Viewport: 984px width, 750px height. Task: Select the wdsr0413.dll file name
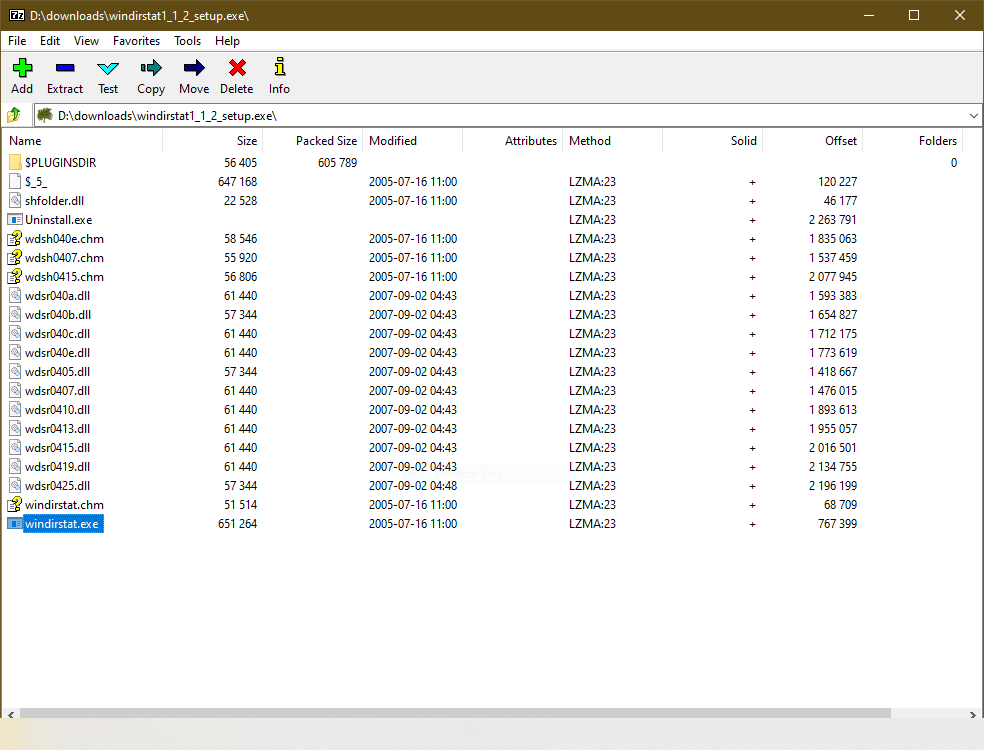(57, 429)
